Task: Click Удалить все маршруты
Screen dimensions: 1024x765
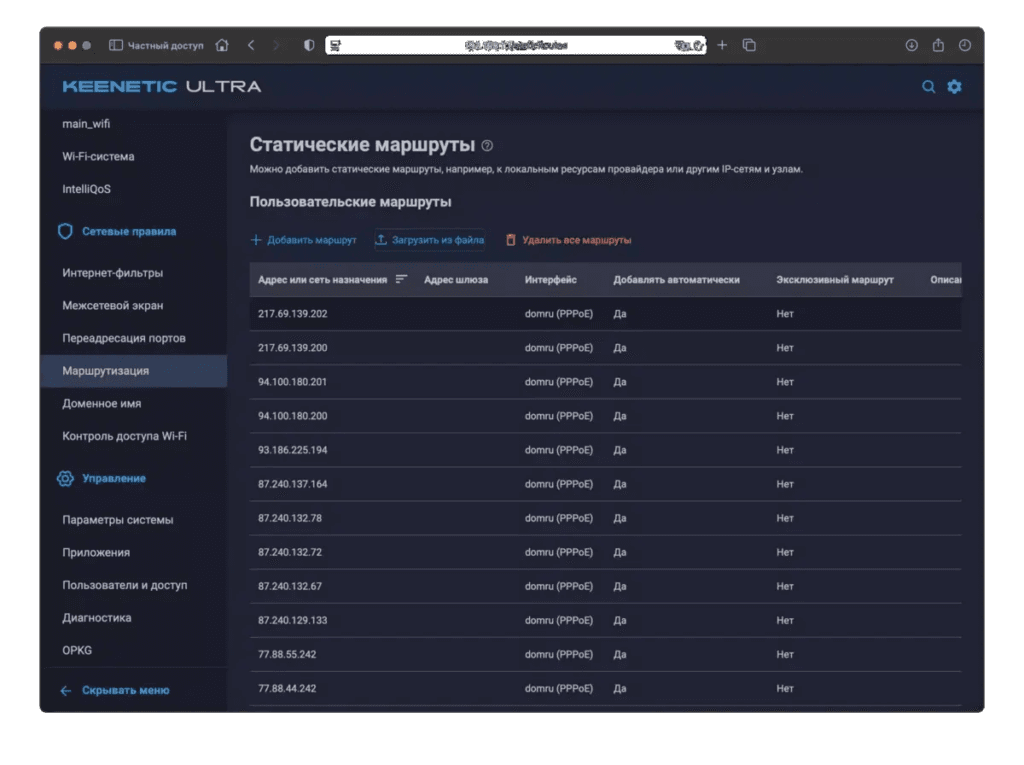Action: tap(568, 240)
